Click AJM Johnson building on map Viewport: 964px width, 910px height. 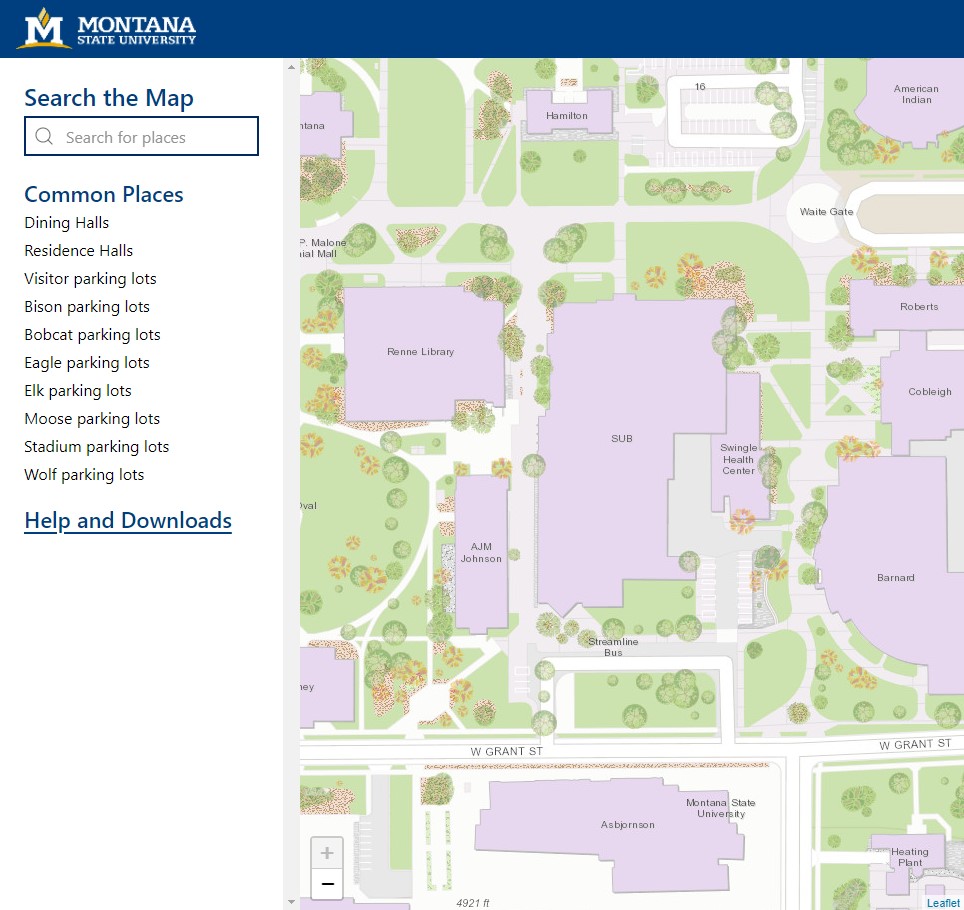(x=481, y=553)
